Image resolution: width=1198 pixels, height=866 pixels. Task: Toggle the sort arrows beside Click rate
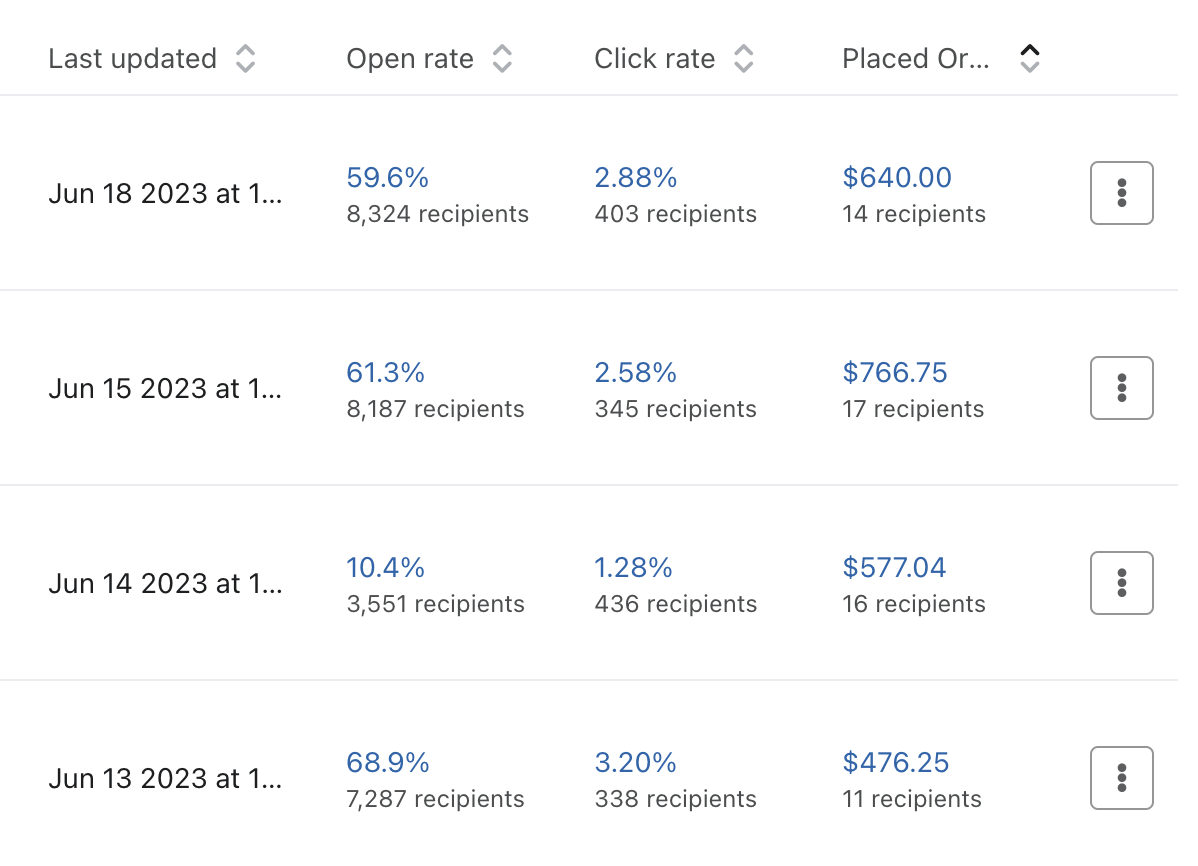[743, 59]
